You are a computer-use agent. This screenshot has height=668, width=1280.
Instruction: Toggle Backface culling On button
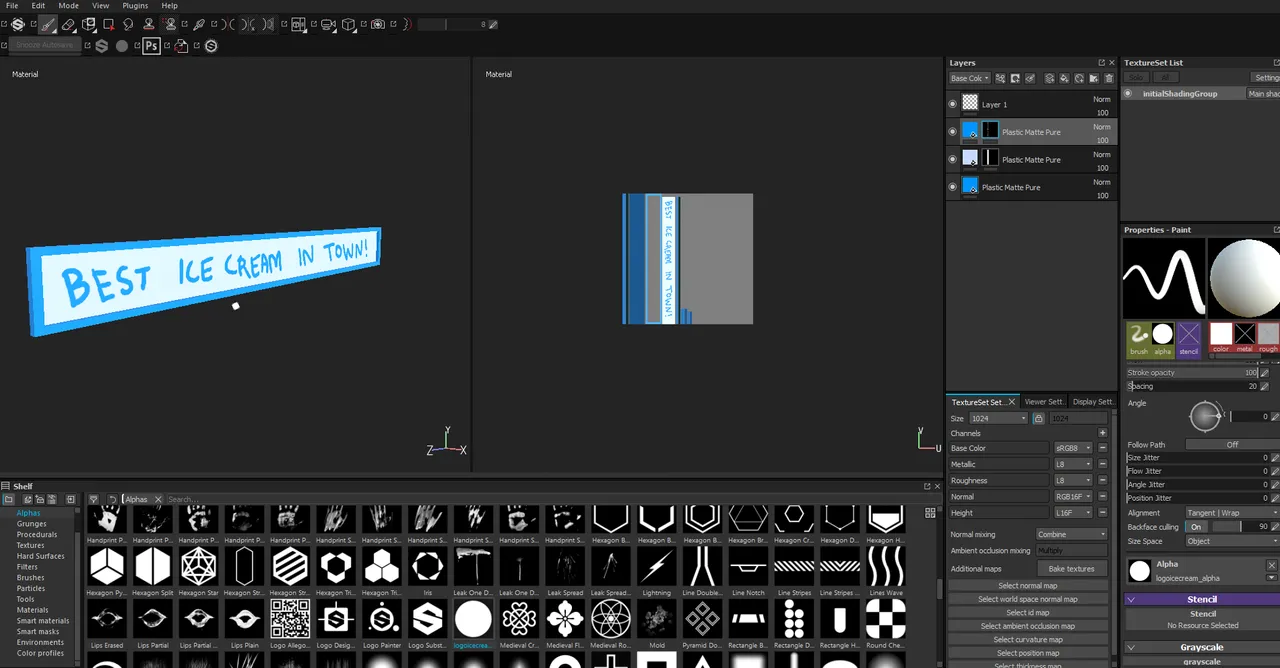(x=1196, y=527)
